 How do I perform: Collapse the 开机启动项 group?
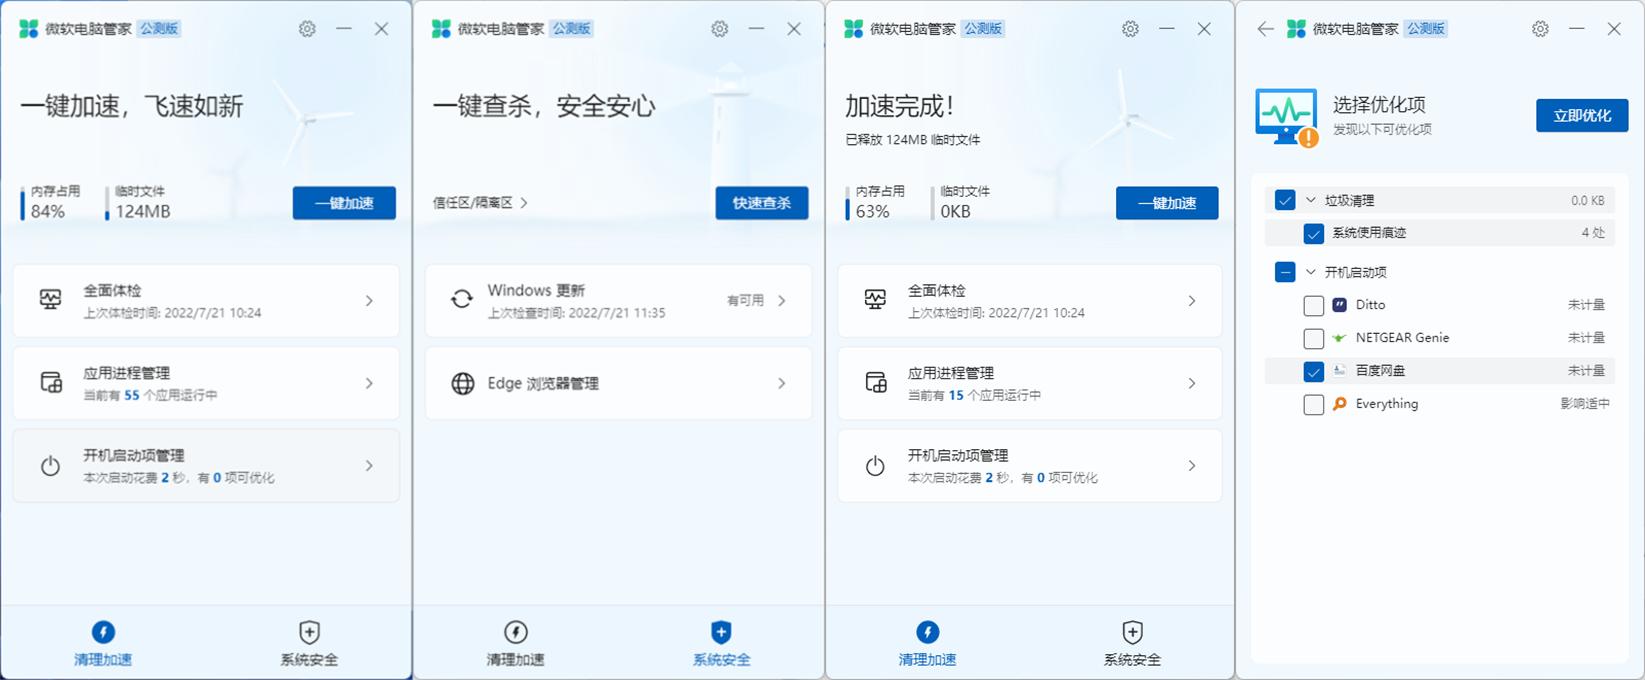[1311, 272]
